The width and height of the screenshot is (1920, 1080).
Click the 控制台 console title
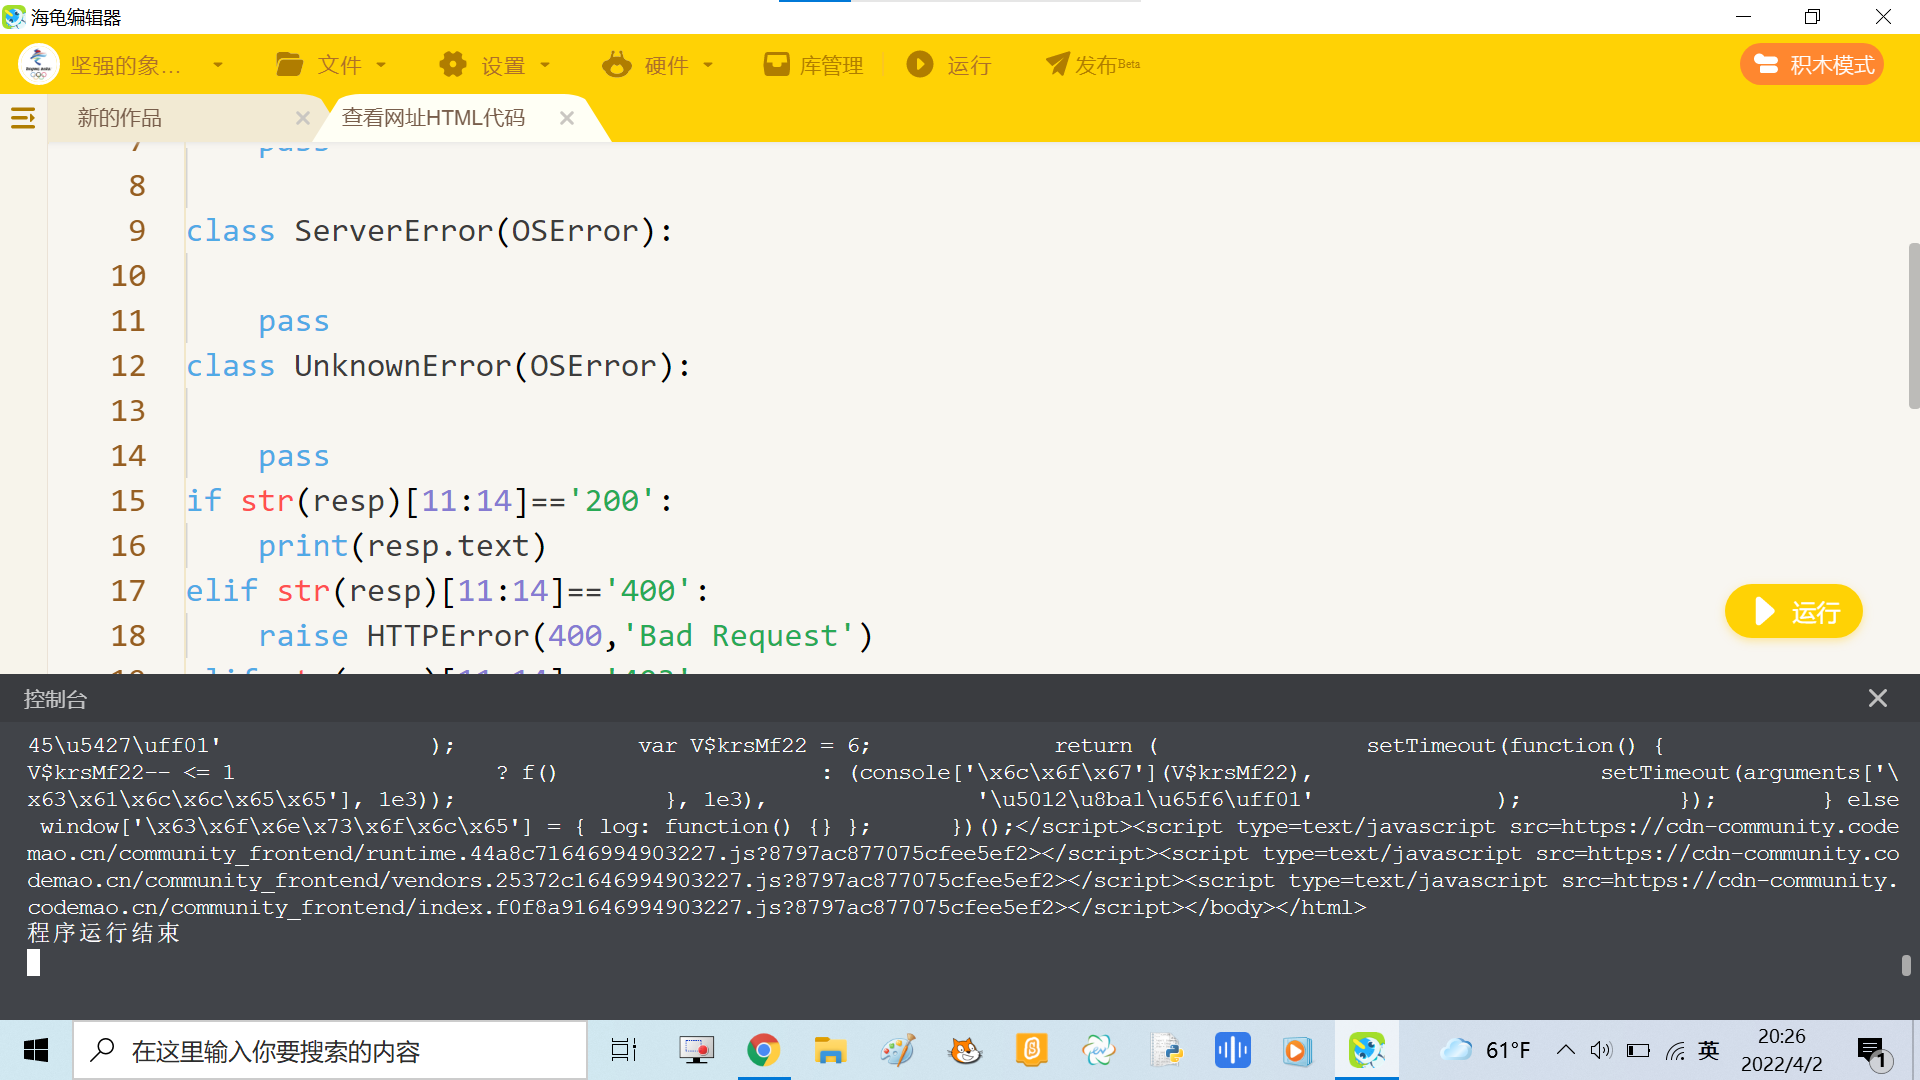tap(56, 699)
